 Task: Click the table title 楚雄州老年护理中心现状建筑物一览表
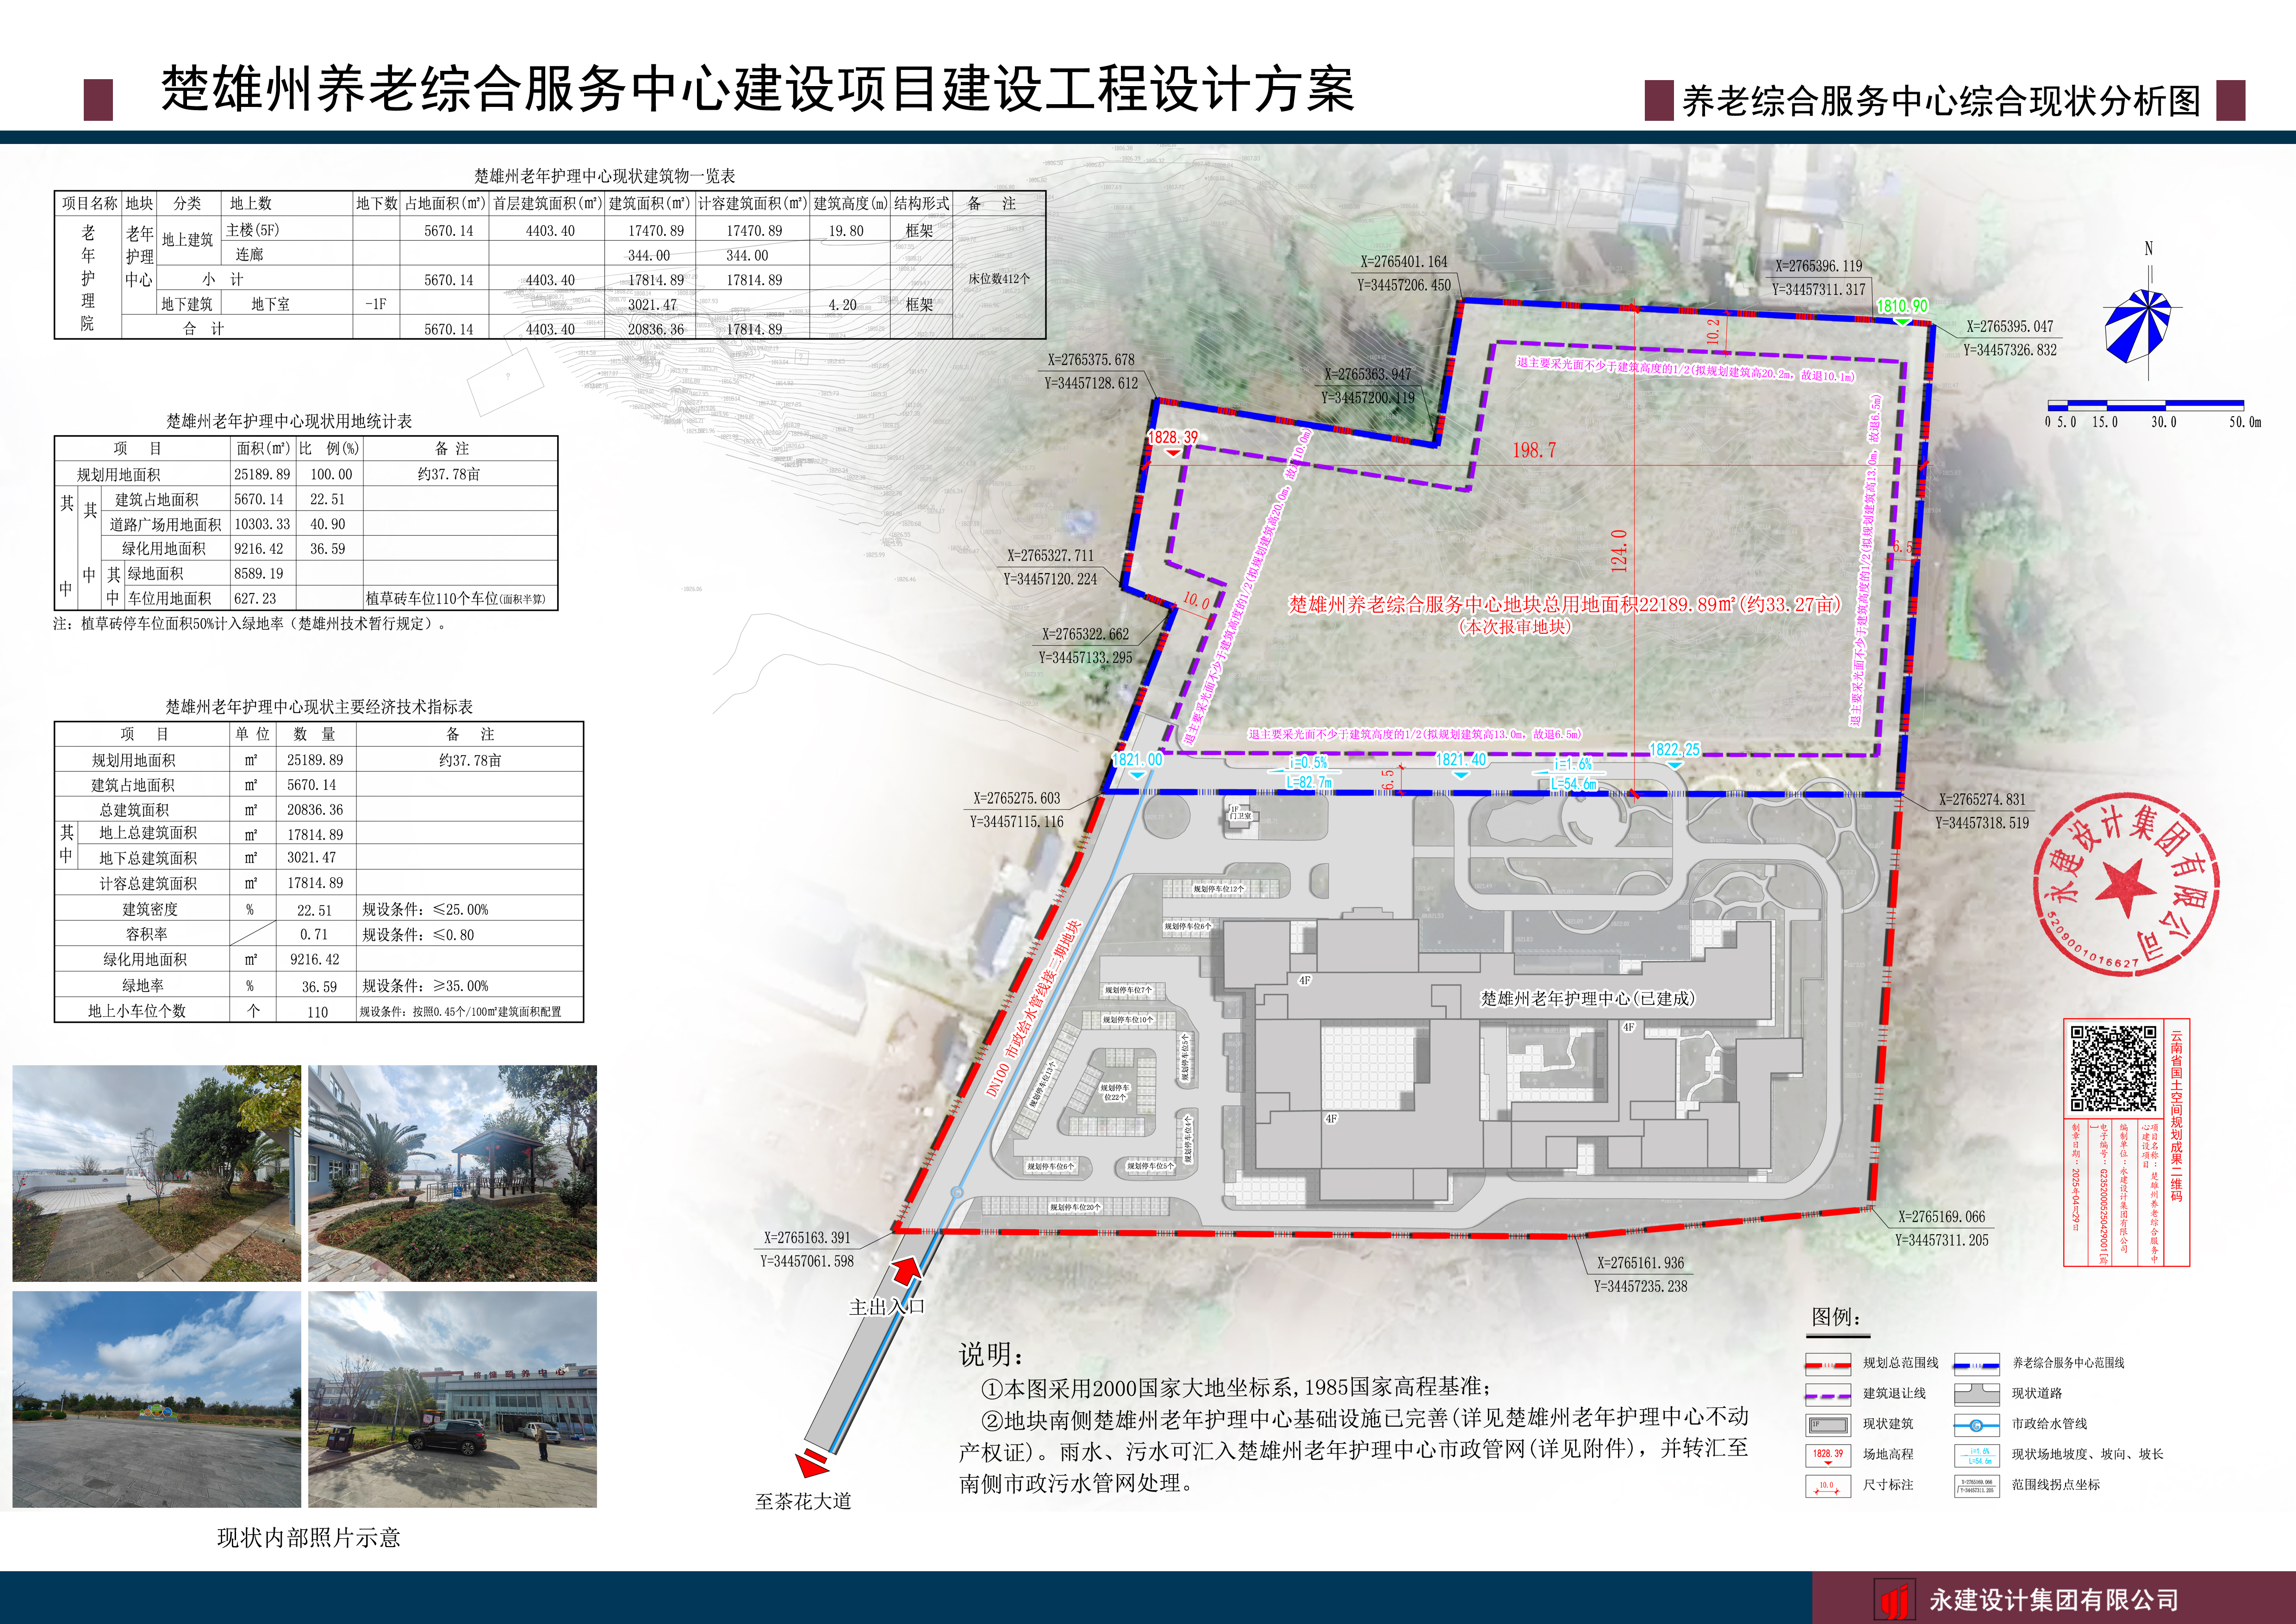coord(605,176)
